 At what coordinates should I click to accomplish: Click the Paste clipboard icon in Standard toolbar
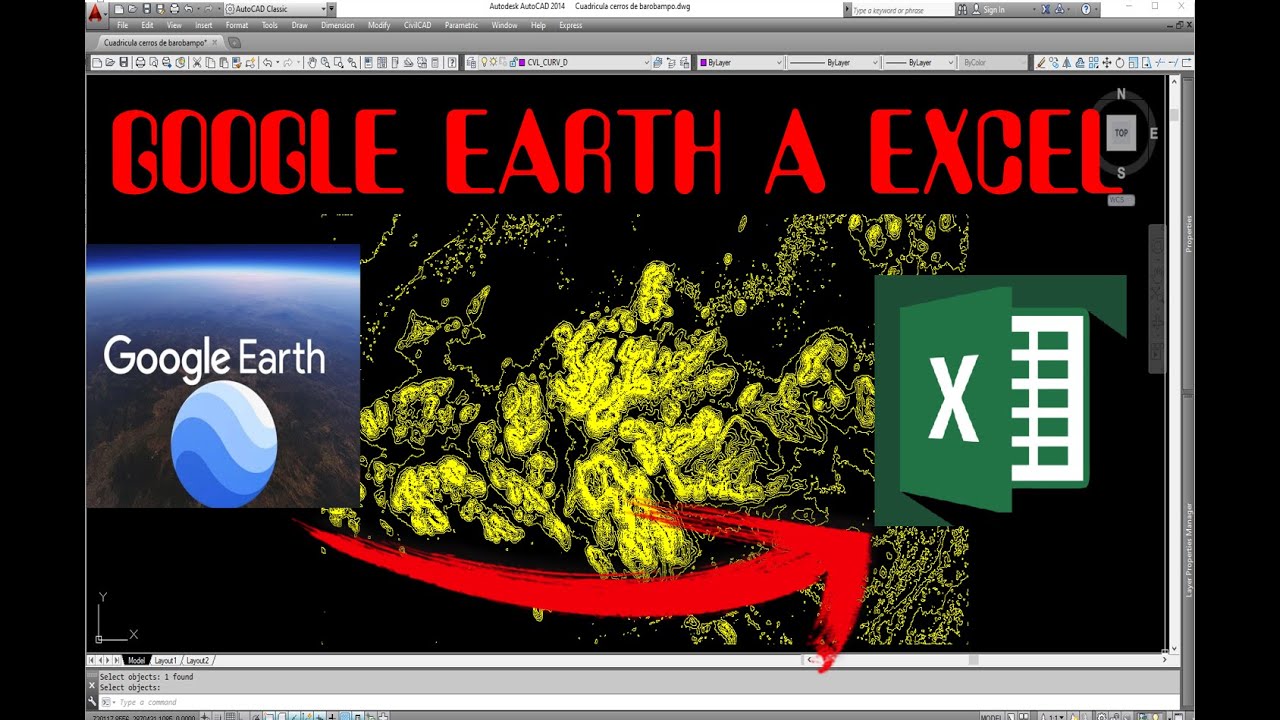click(223, 62)
